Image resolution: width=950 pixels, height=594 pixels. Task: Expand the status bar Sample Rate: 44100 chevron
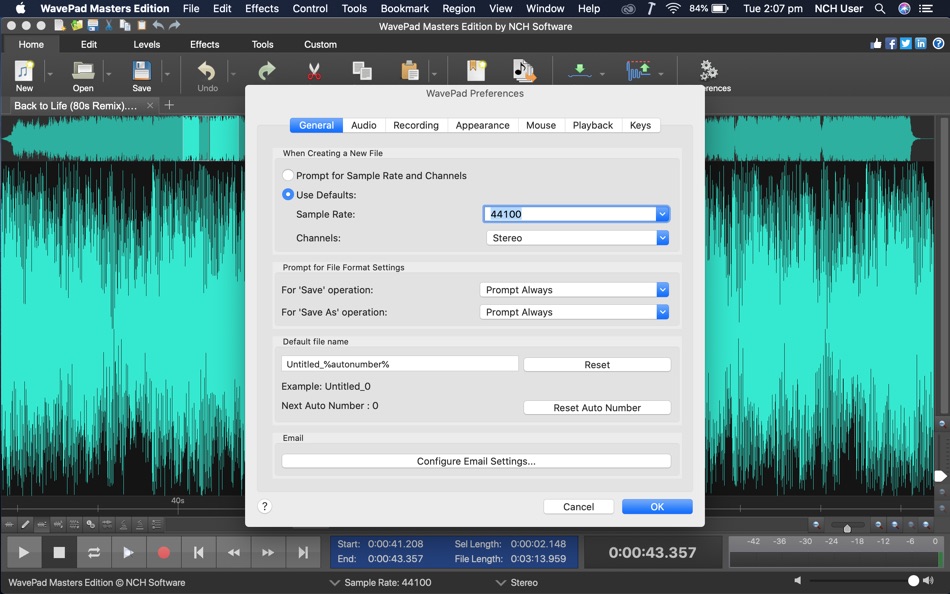[334, 582]
